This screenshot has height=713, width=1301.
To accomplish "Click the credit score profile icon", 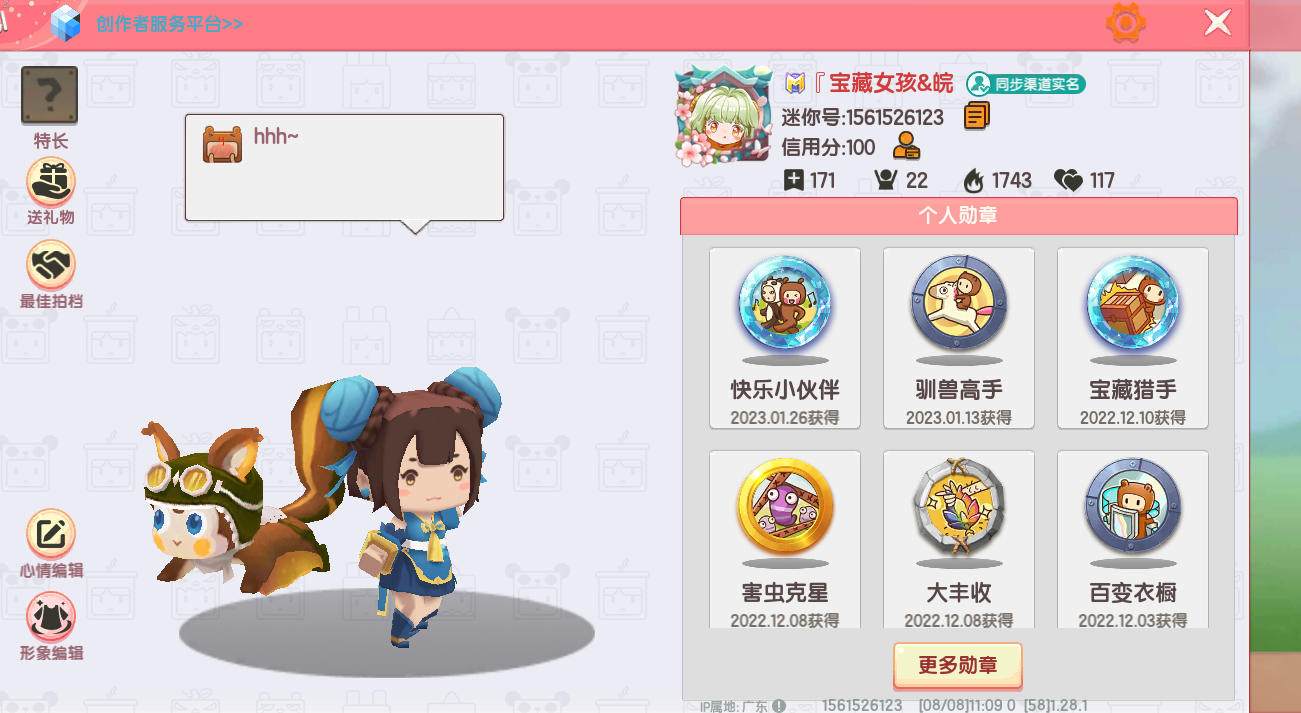I will (x=906, y=147).
